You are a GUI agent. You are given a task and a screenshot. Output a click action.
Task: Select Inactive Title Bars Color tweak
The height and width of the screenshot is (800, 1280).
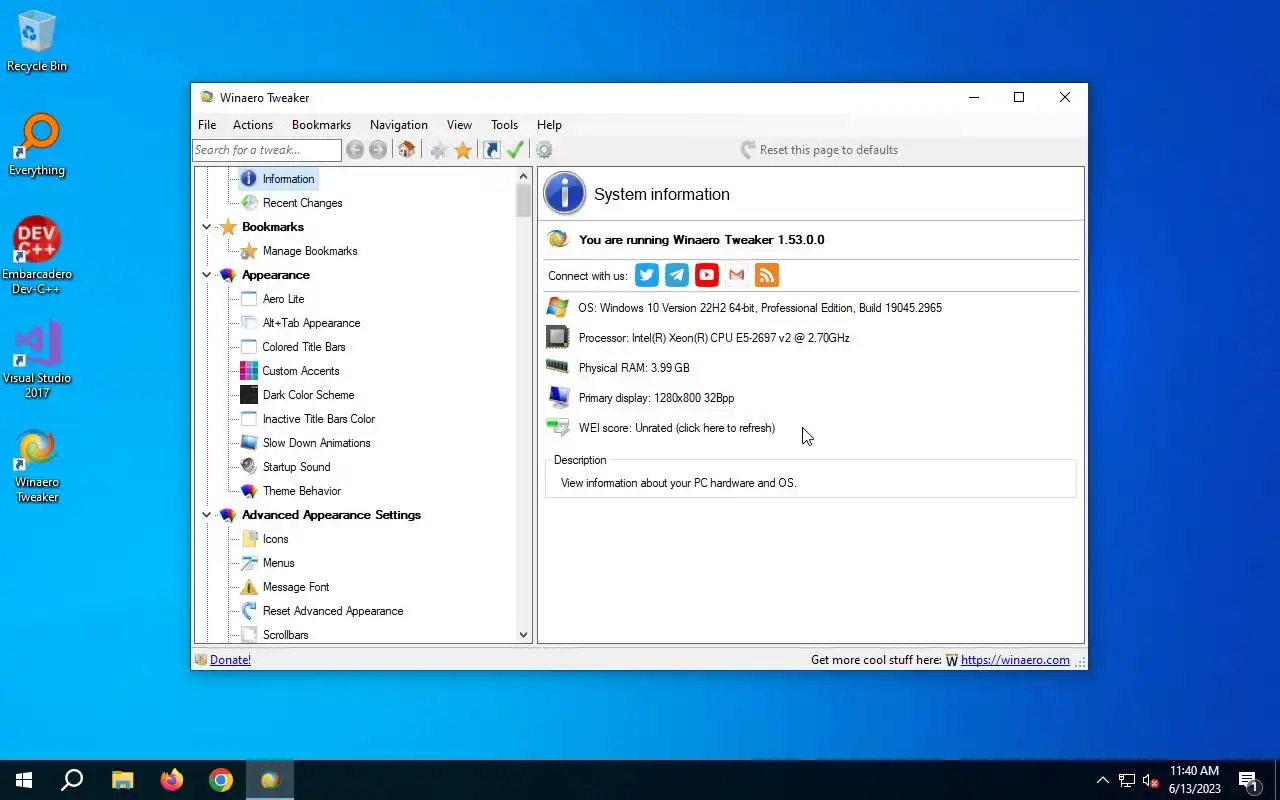pyautogui.click(x=318, y=419)
